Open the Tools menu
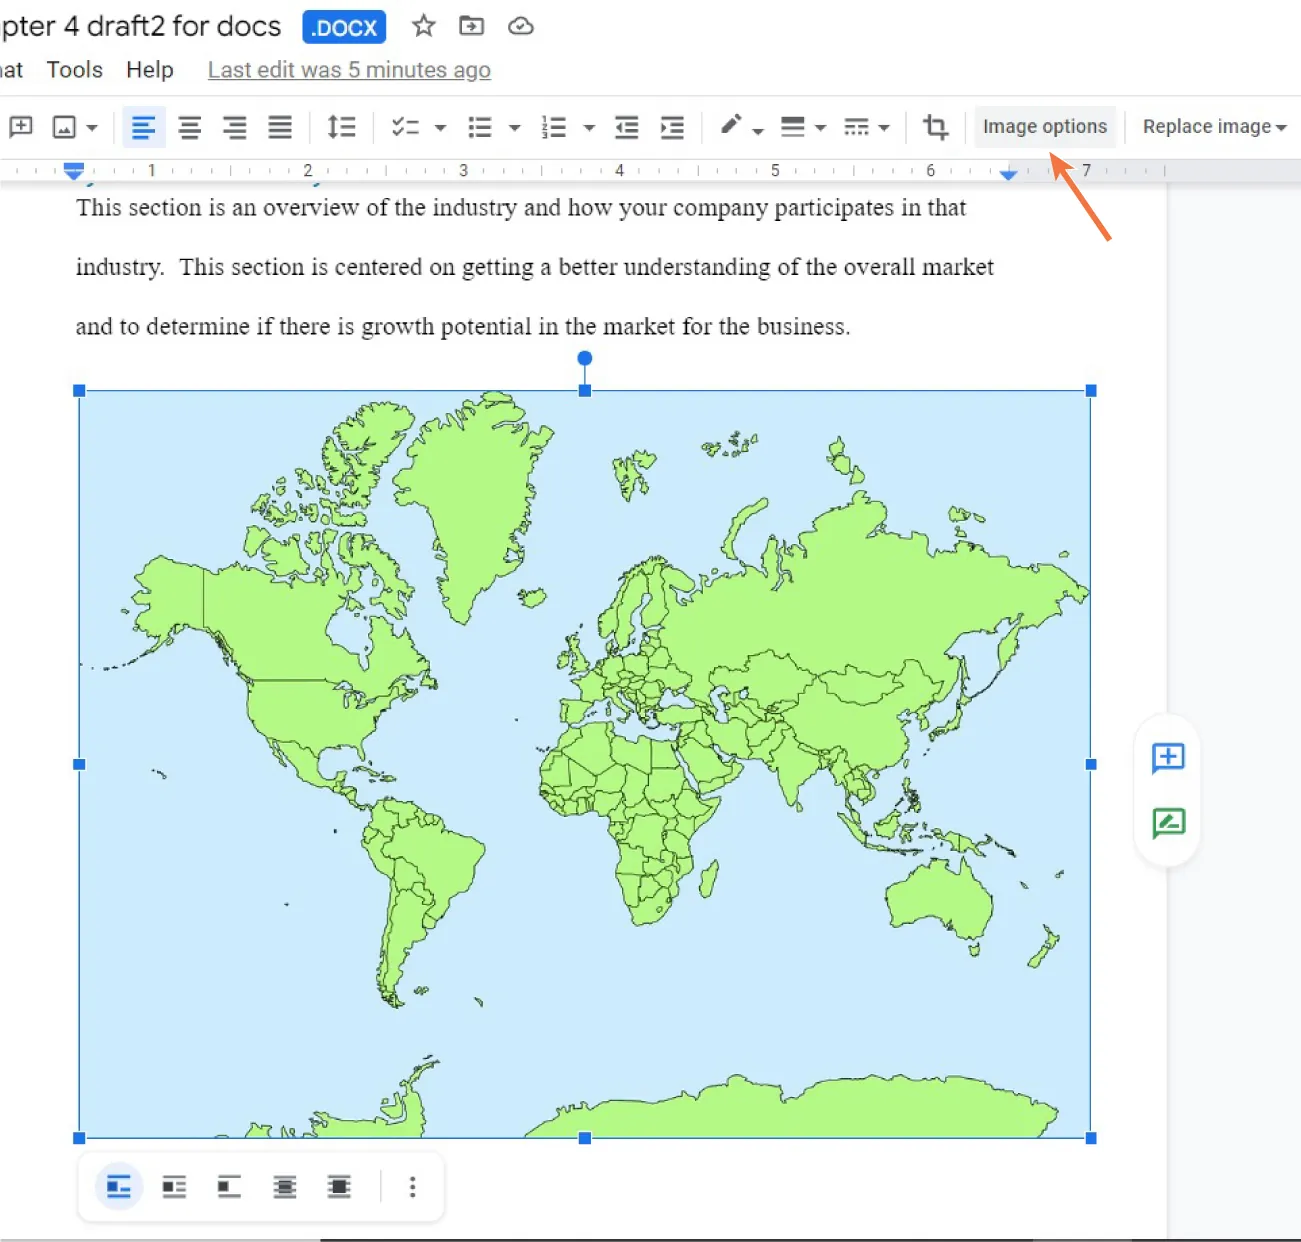Viewport: 1301px width, 1242px height. (x=74, y=69)
